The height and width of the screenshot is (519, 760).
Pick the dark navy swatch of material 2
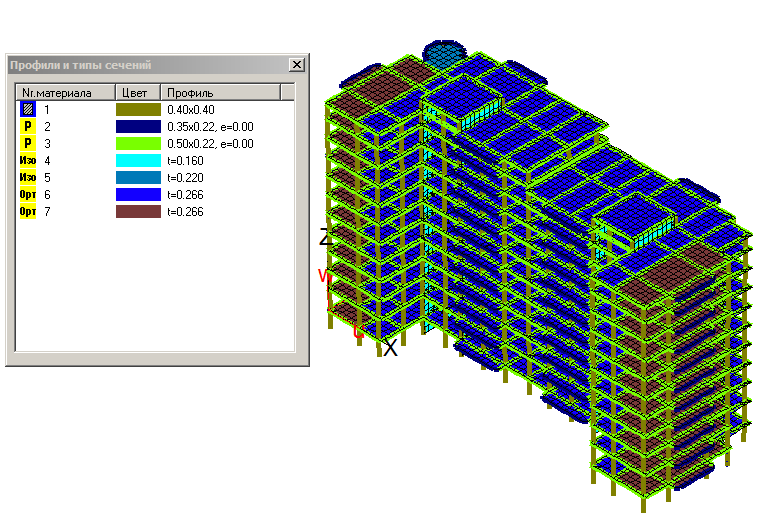pos(138,126)
